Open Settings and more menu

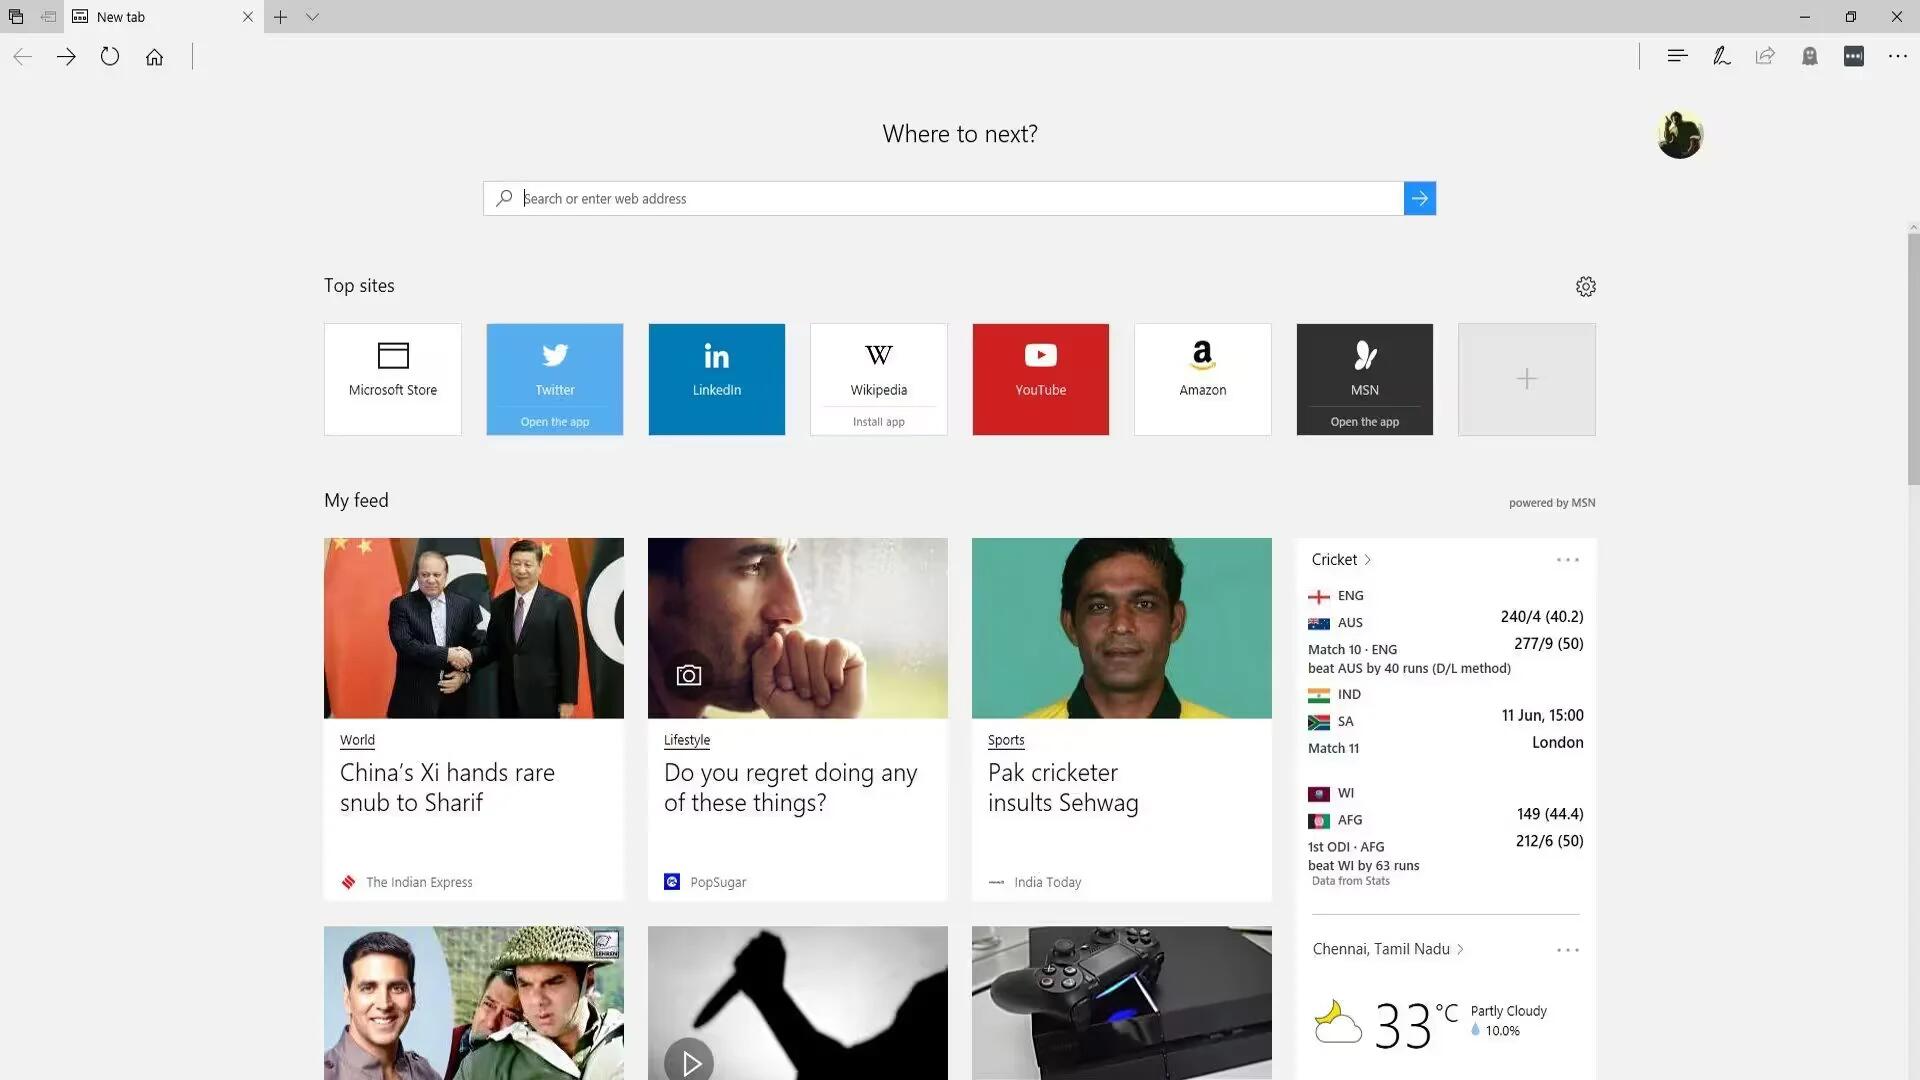tap(1898, 56)
